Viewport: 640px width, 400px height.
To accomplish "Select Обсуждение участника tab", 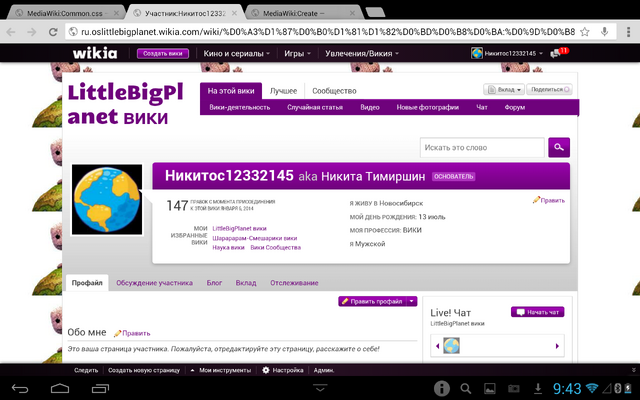I will pyautogui.click(x=154, y=283).
